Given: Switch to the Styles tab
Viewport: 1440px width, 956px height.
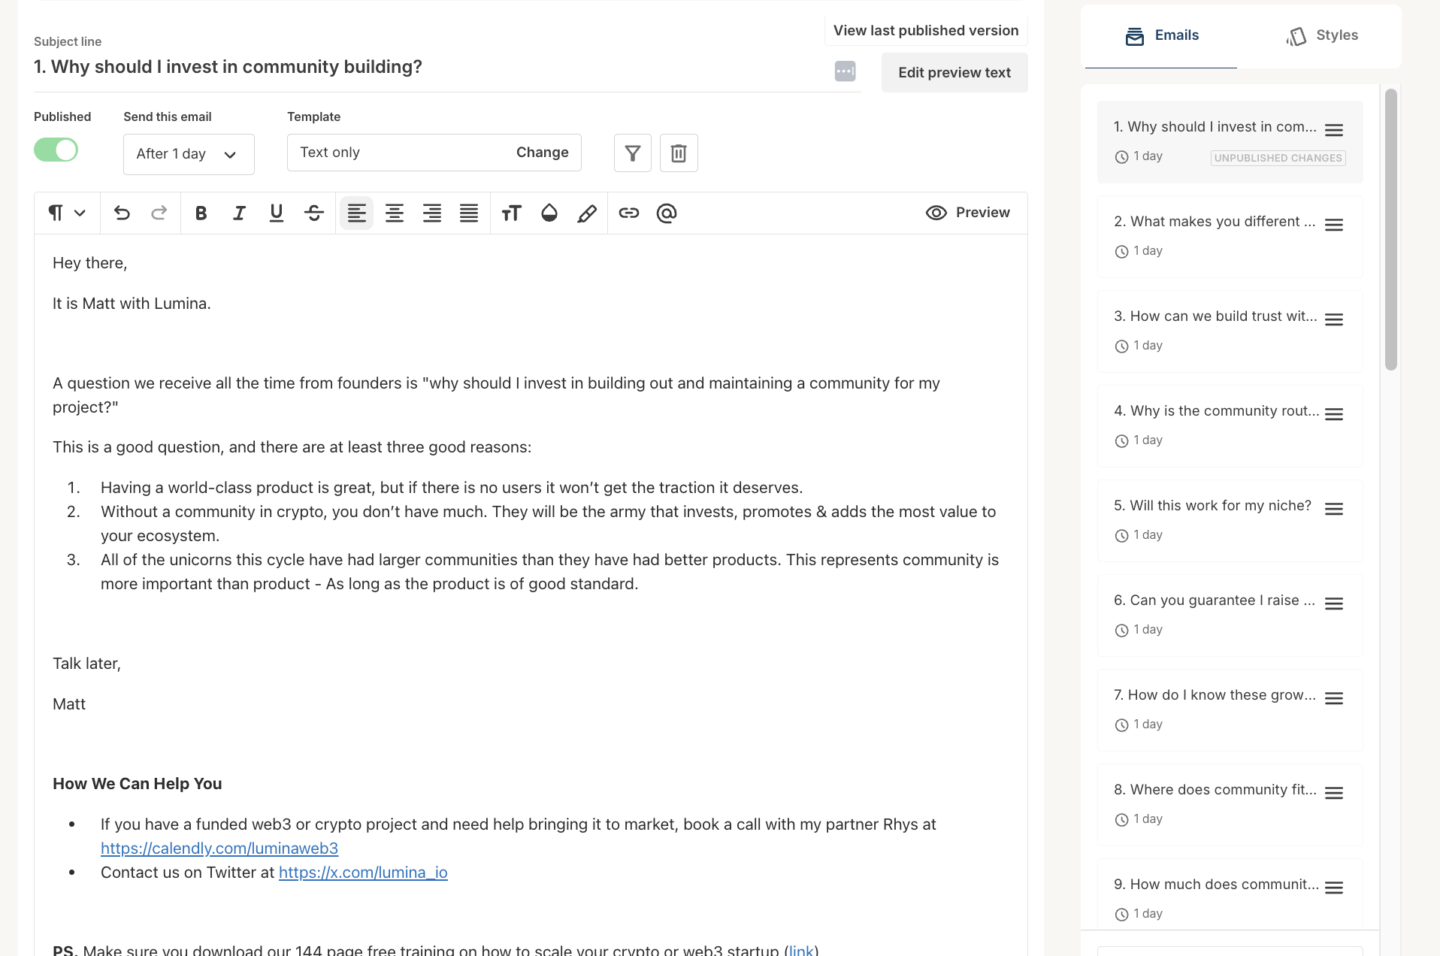Looking at the screenshot, I should 1322,36.
